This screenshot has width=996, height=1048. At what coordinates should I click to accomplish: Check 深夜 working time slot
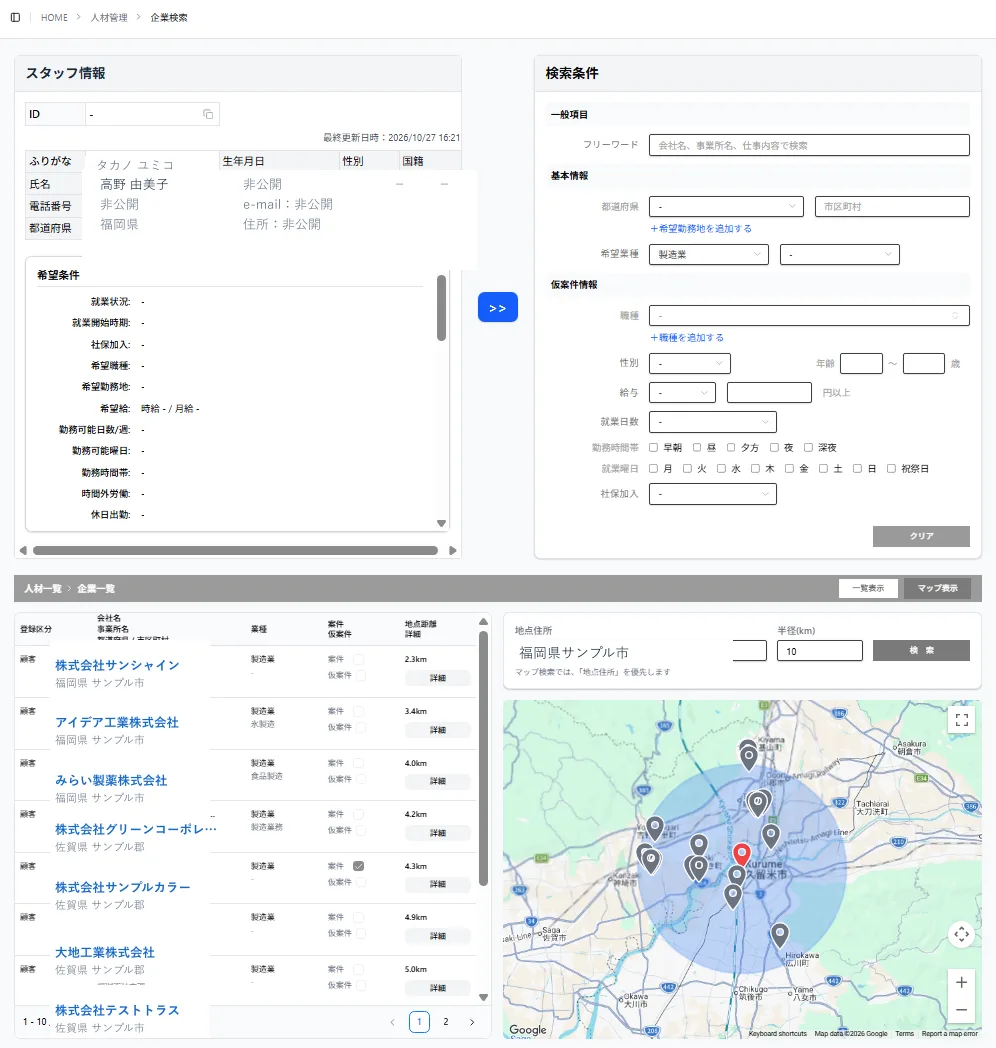808,447
